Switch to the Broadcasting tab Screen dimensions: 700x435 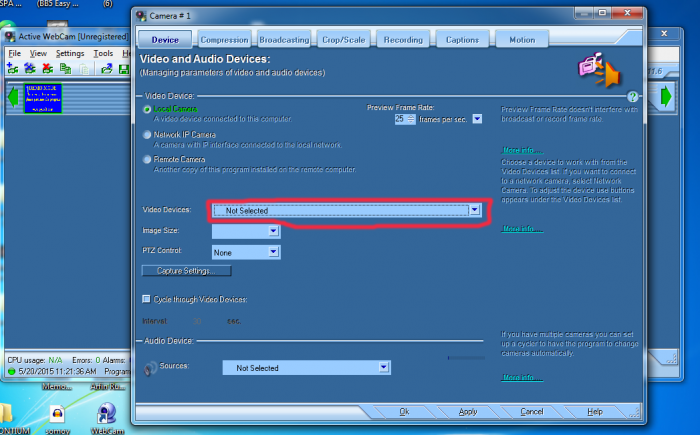point(284,40)
